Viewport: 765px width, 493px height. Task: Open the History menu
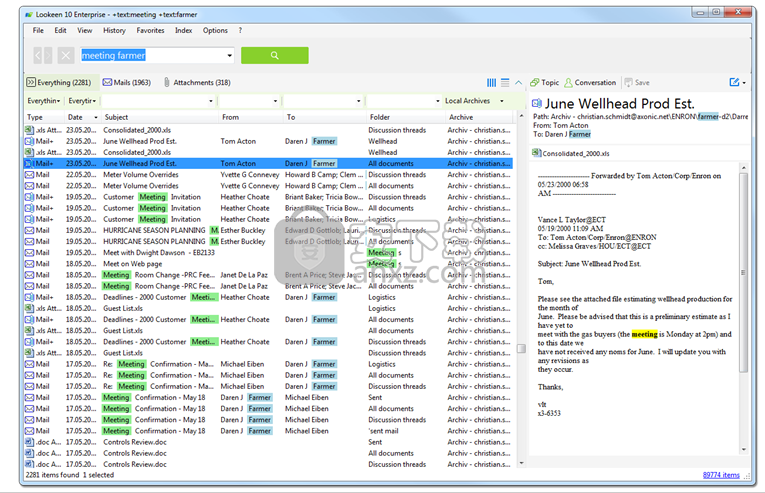point(114,30)
